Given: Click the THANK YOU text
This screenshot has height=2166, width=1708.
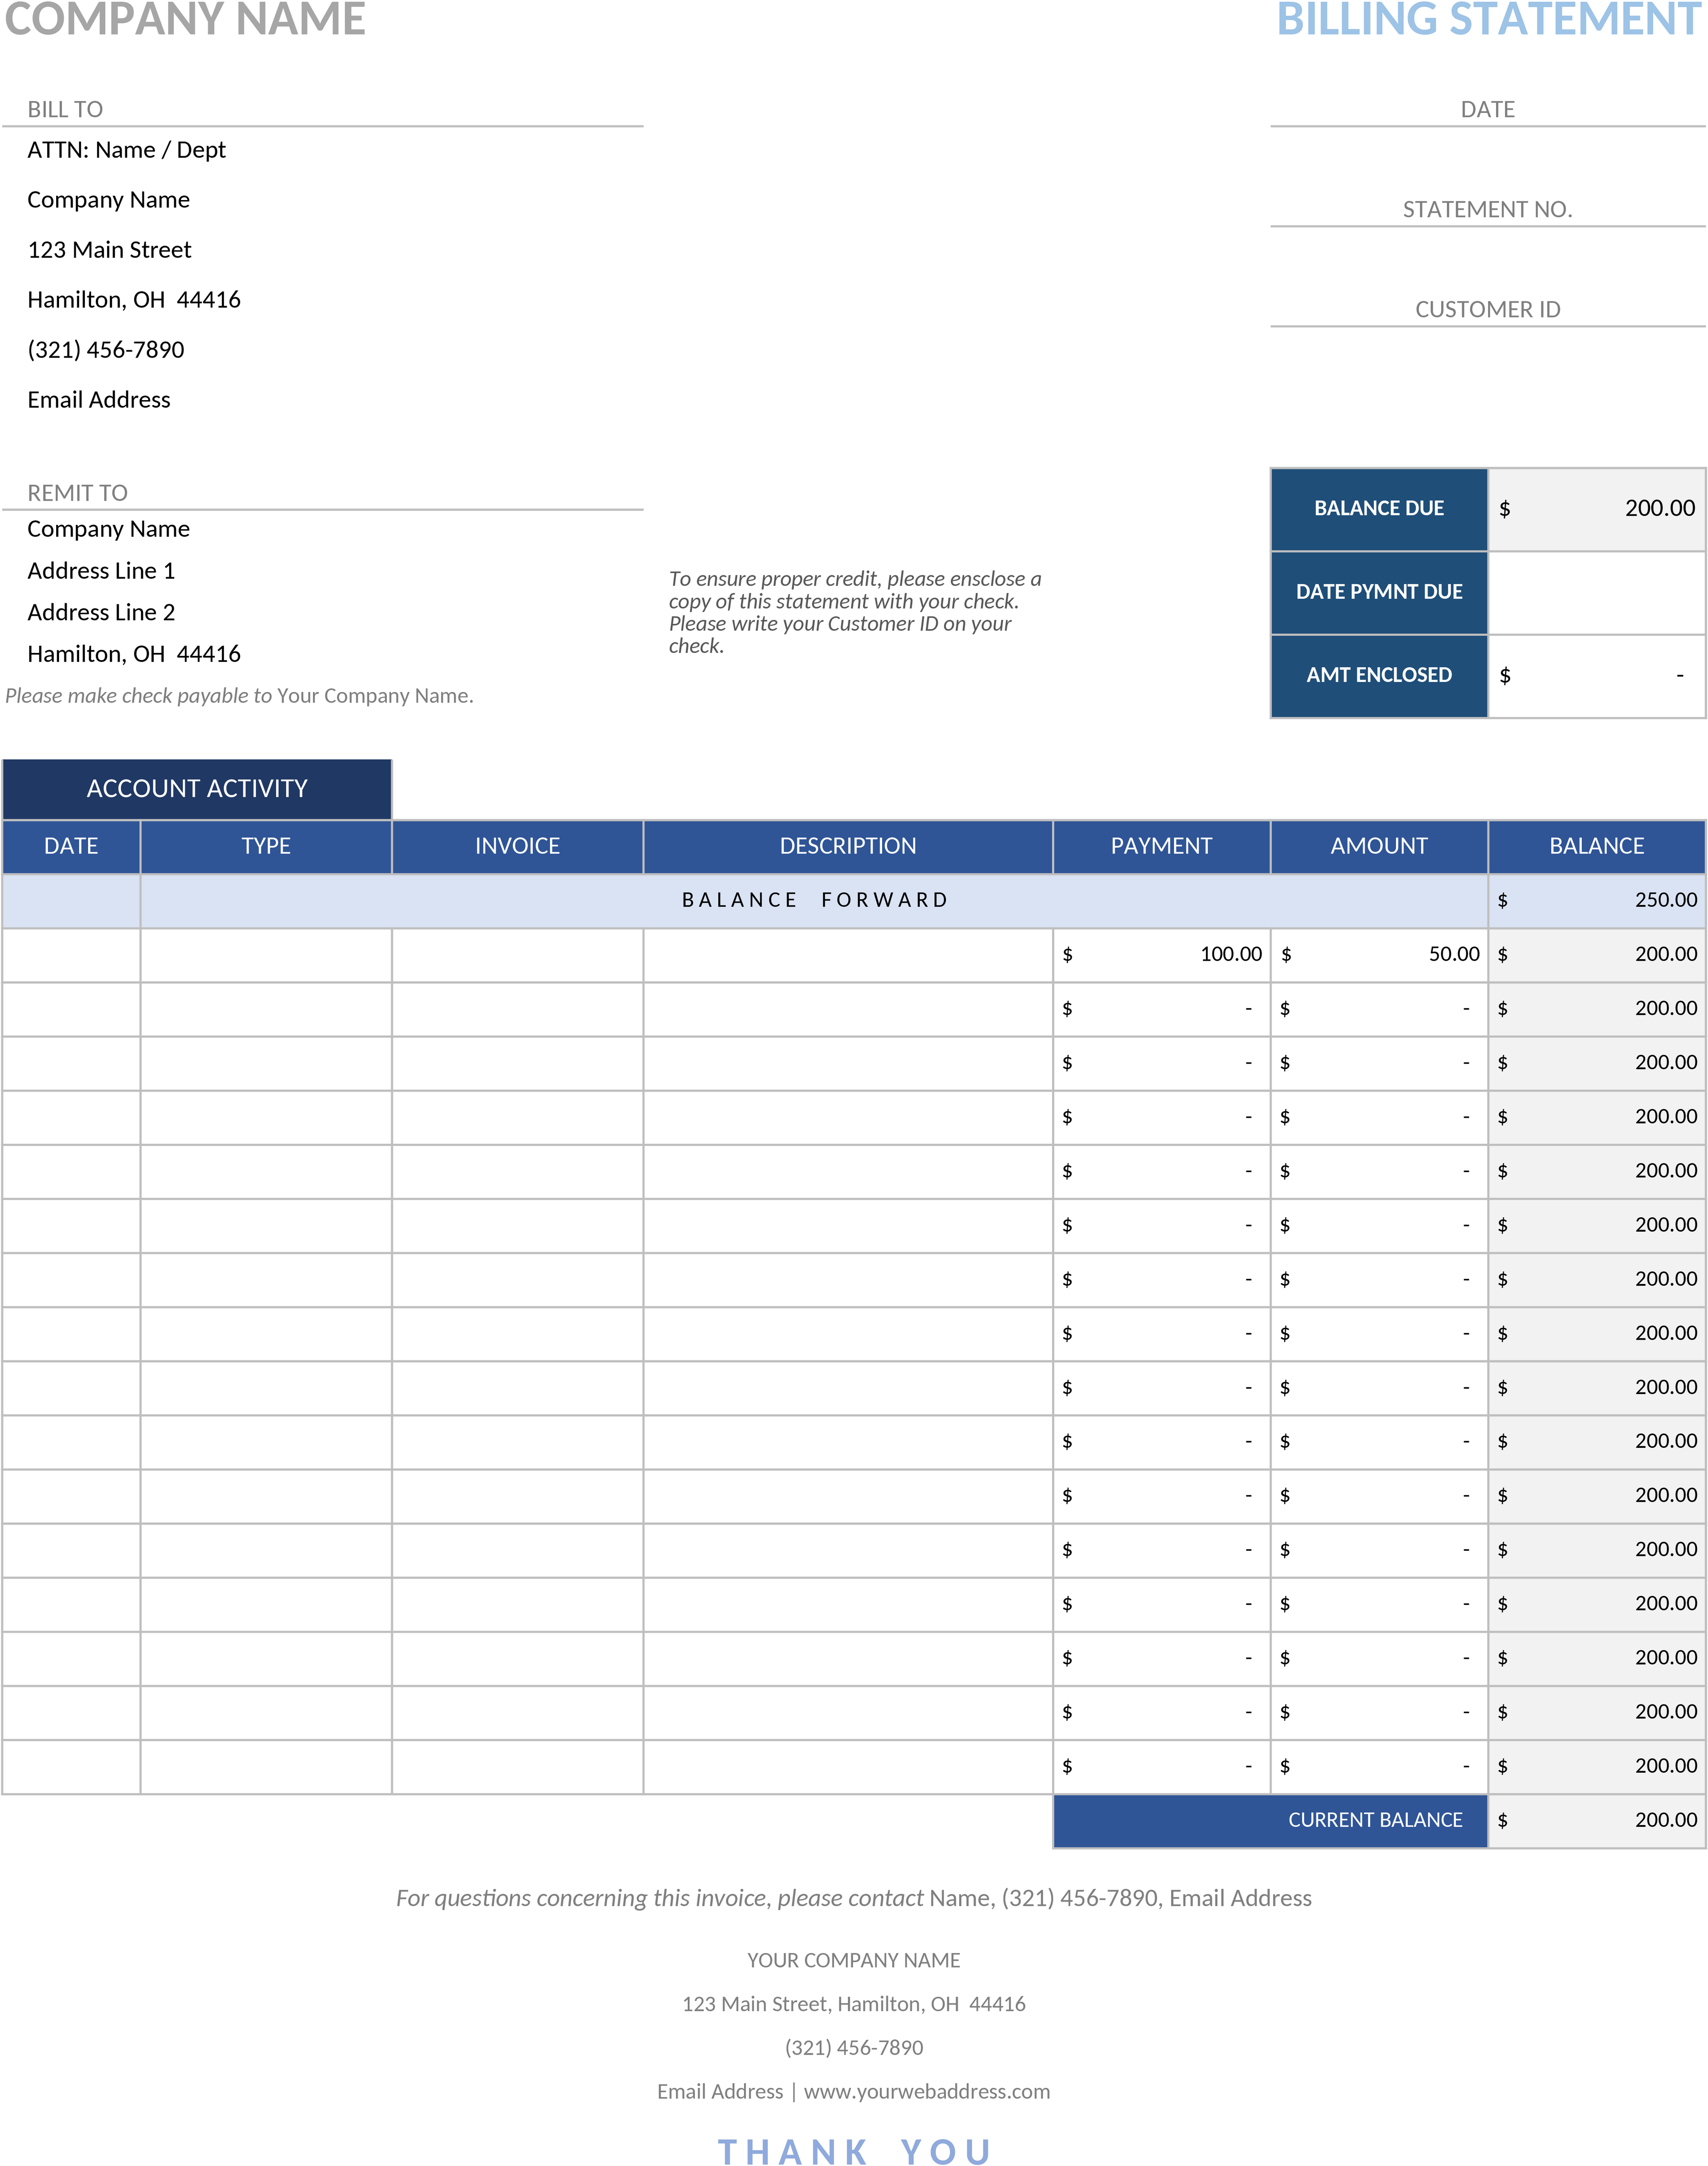Looking at the screenshot, I should pos(855,2152).
